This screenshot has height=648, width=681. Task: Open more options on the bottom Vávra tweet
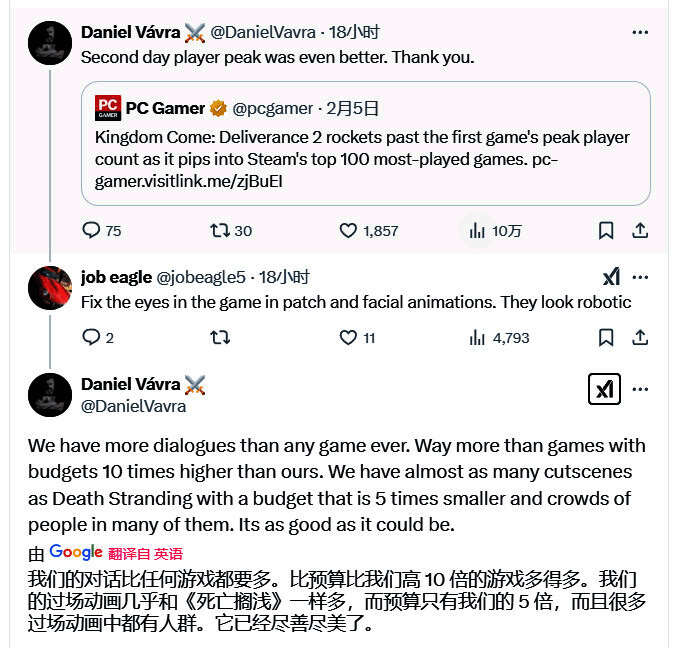(x=640, y=389)
